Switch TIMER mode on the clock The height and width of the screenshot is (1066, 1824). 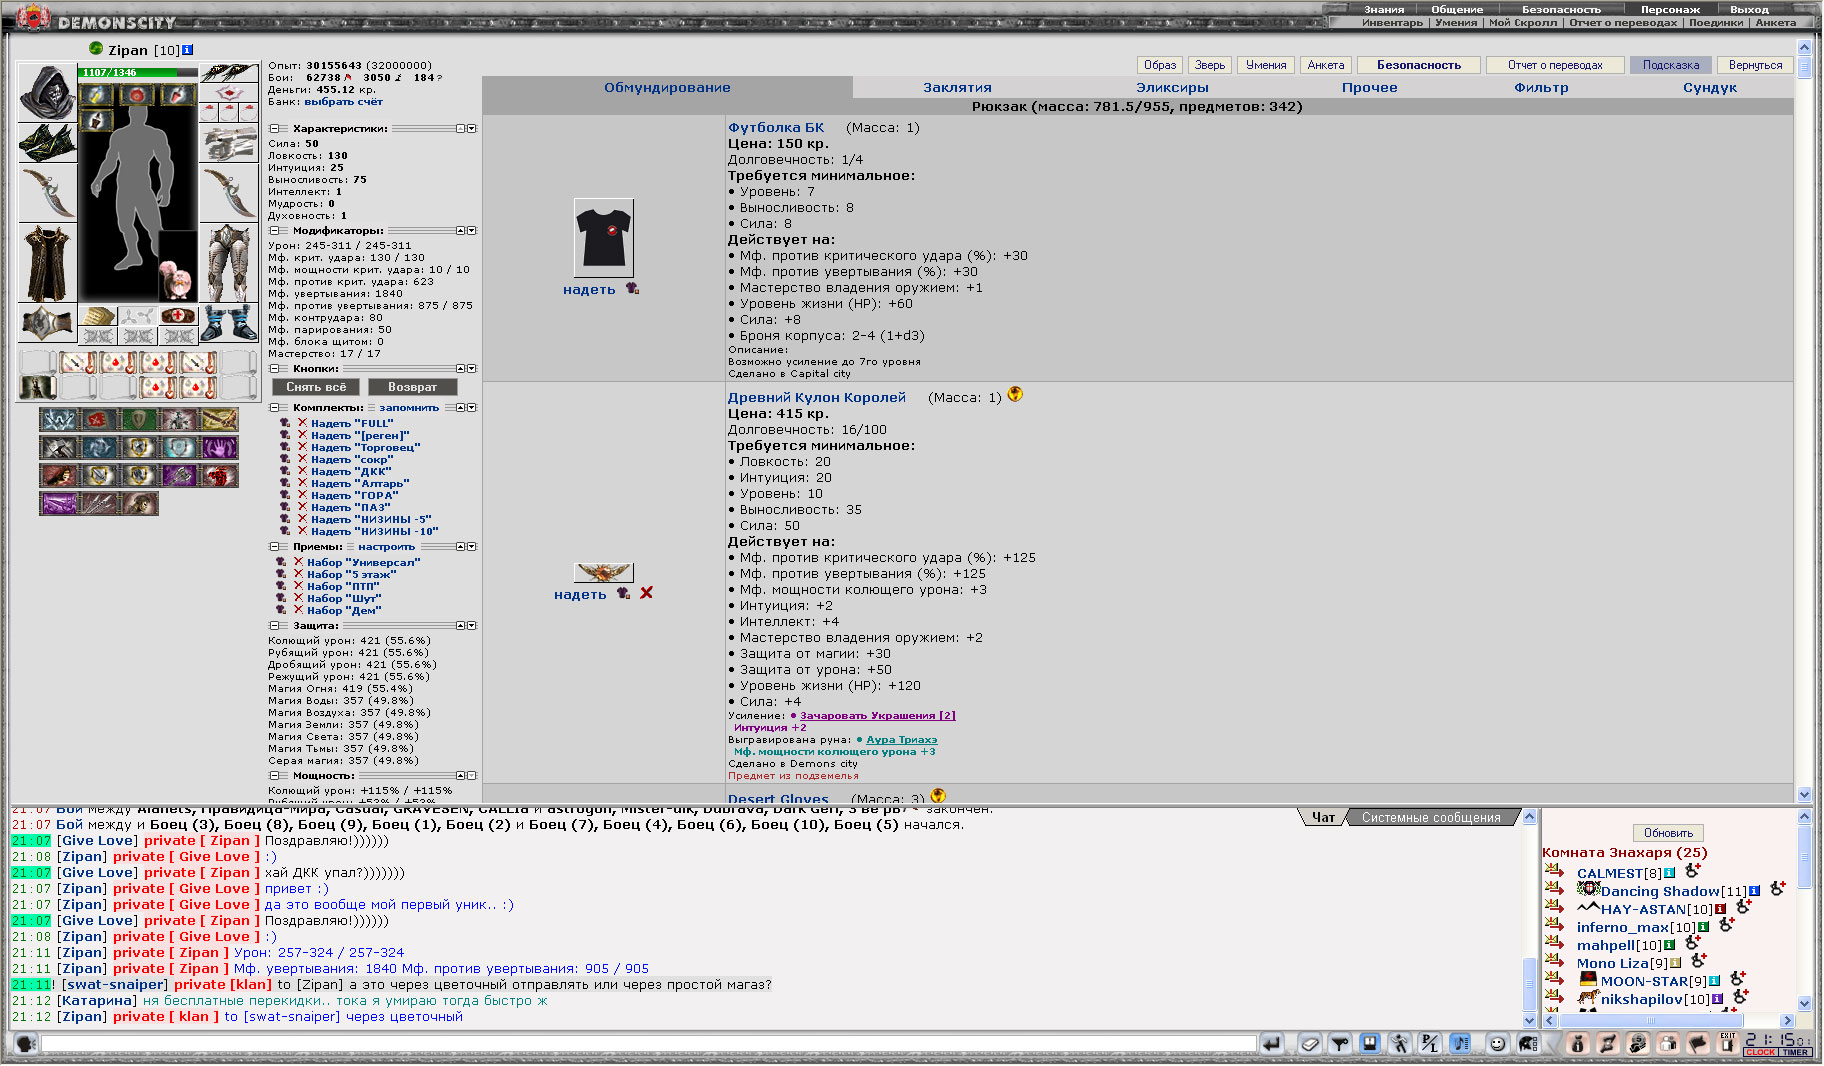click(x=1795, y=1052)
